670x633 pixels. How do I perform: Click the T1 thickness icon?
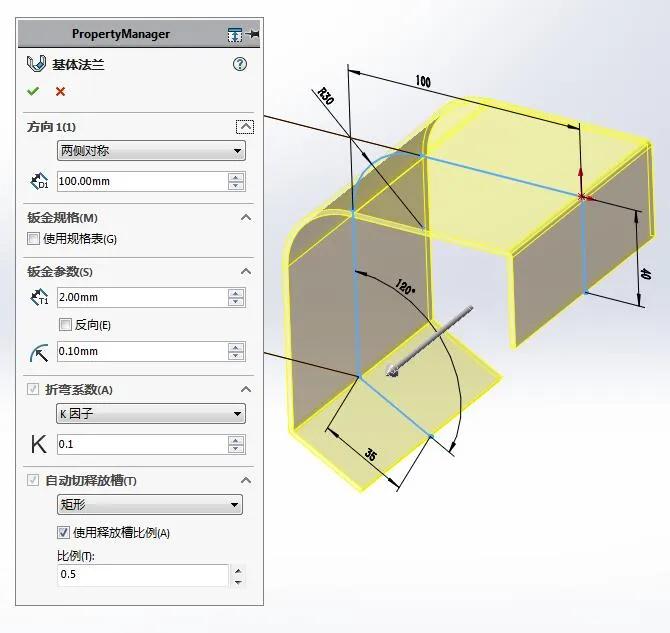click(39, 297)
